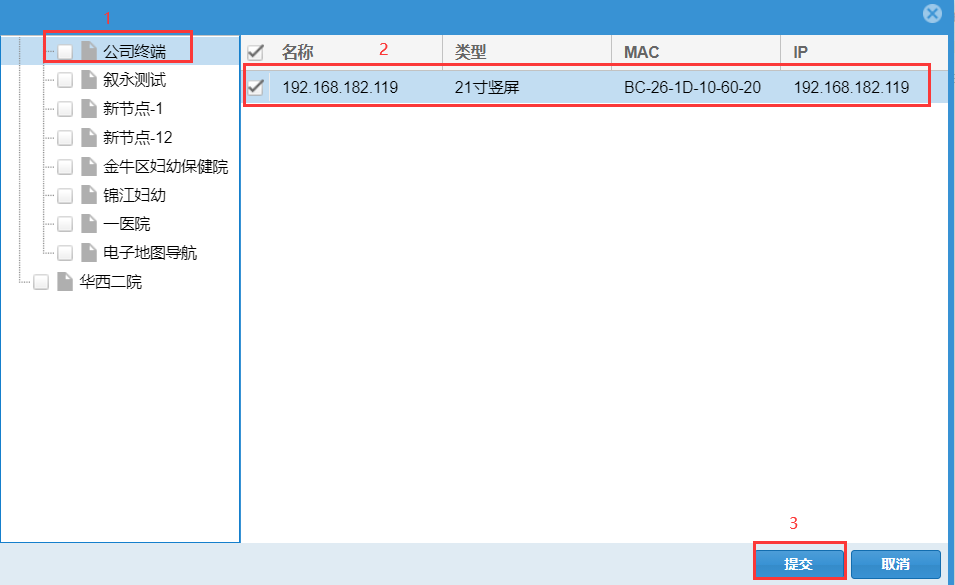Screen dimensions: 955x585
Task: Check the 华西二院 checkbox
Action: point(41,282)
